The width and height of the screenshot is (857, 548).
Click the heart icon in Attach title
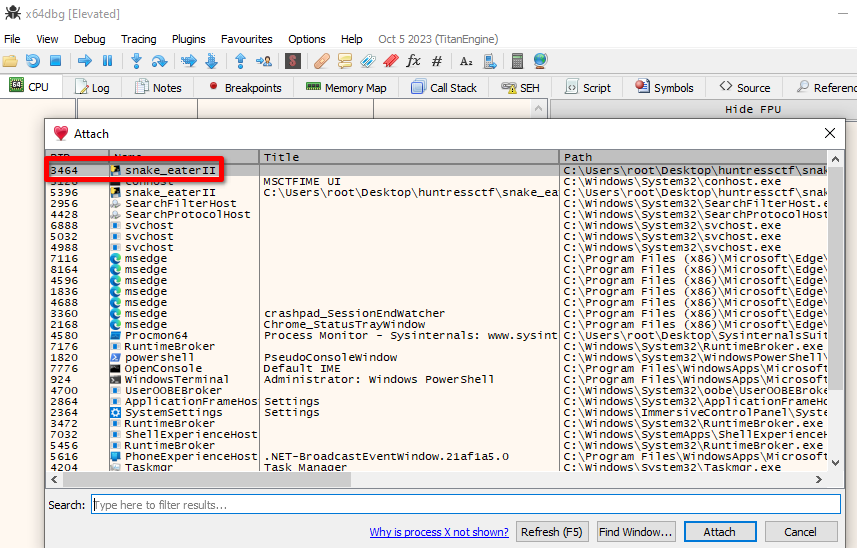(61, 134)
